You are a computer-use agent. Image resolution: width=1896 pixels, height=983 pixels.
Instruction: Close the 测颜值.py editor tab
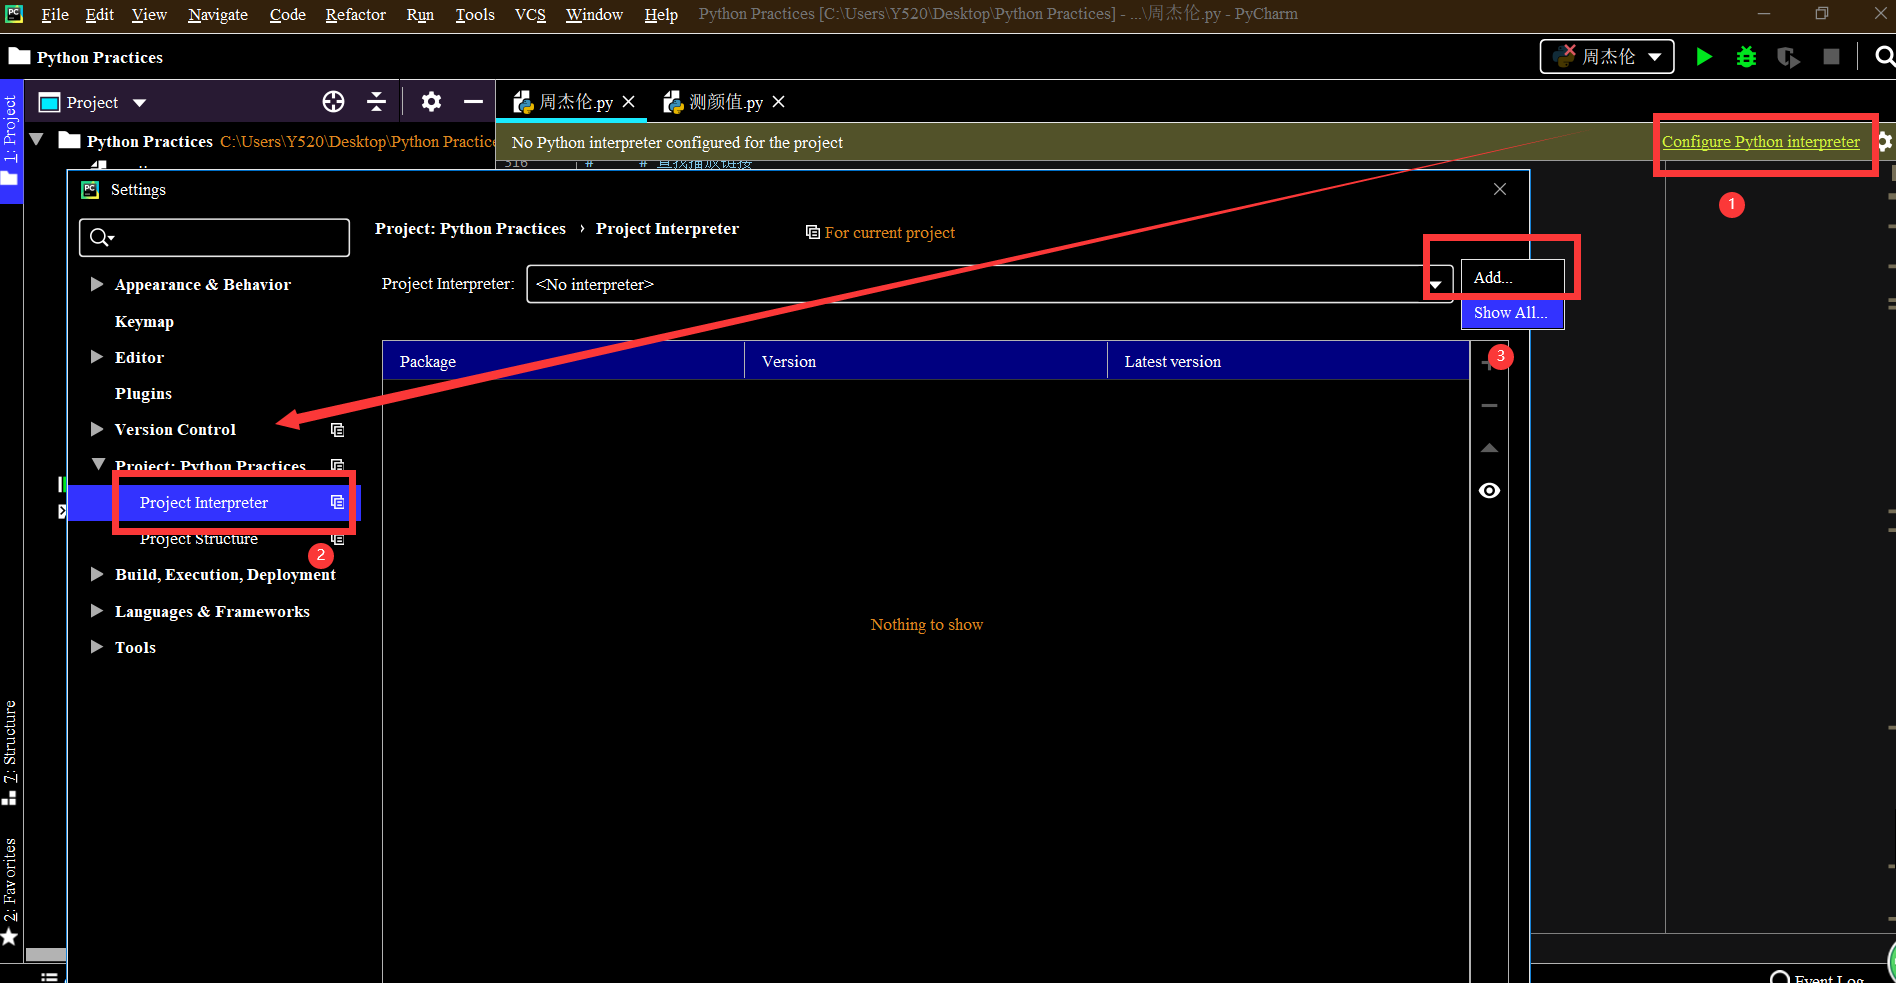(779, 102)
